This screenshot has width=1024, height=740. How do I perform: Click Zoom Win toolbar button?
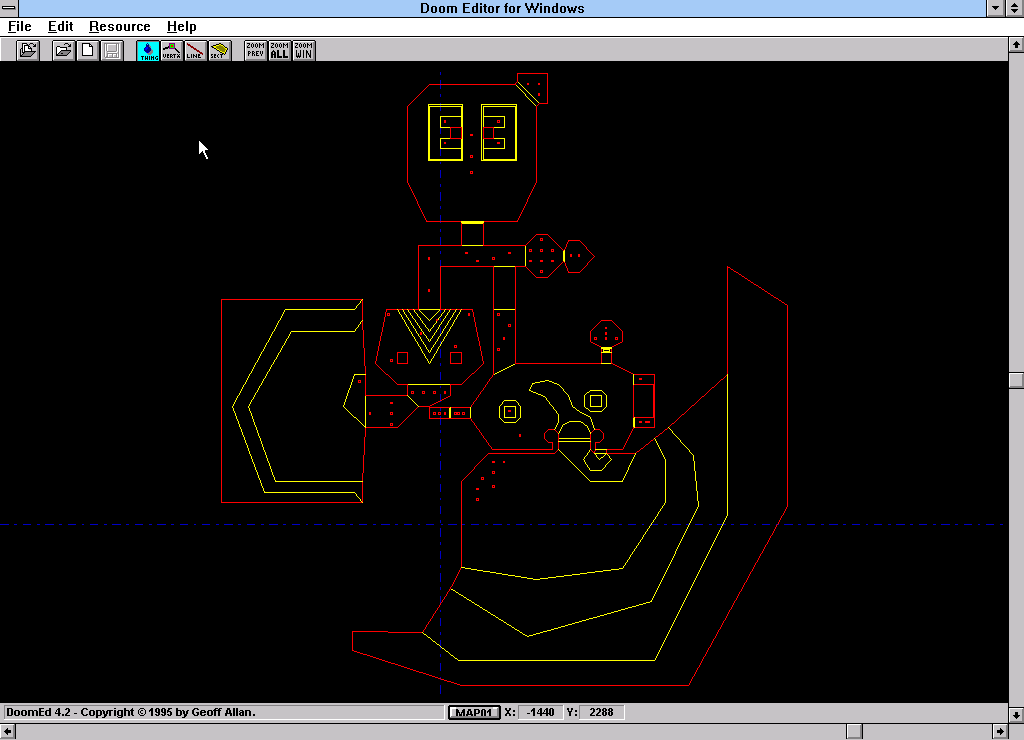tap(304, 50)
